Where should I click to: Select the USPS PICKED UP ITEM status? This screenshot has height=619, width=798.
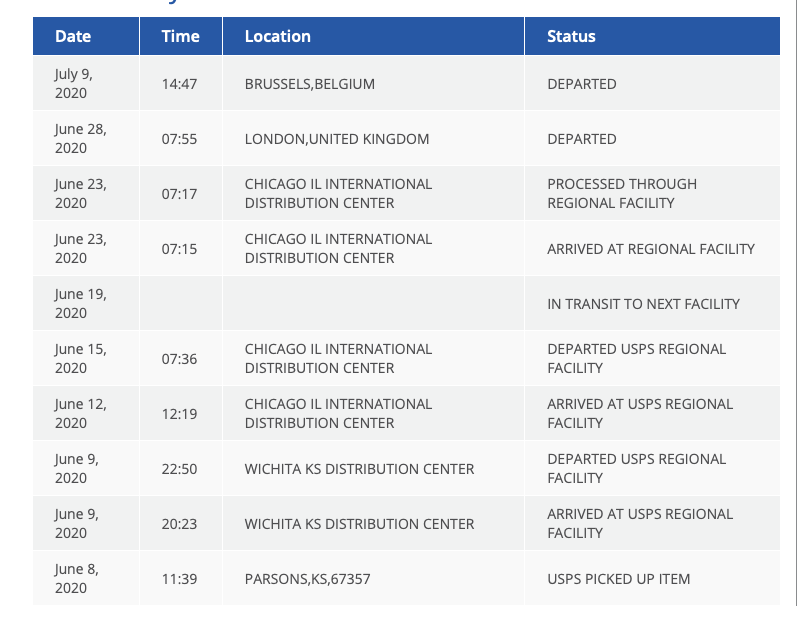[618, 579]
